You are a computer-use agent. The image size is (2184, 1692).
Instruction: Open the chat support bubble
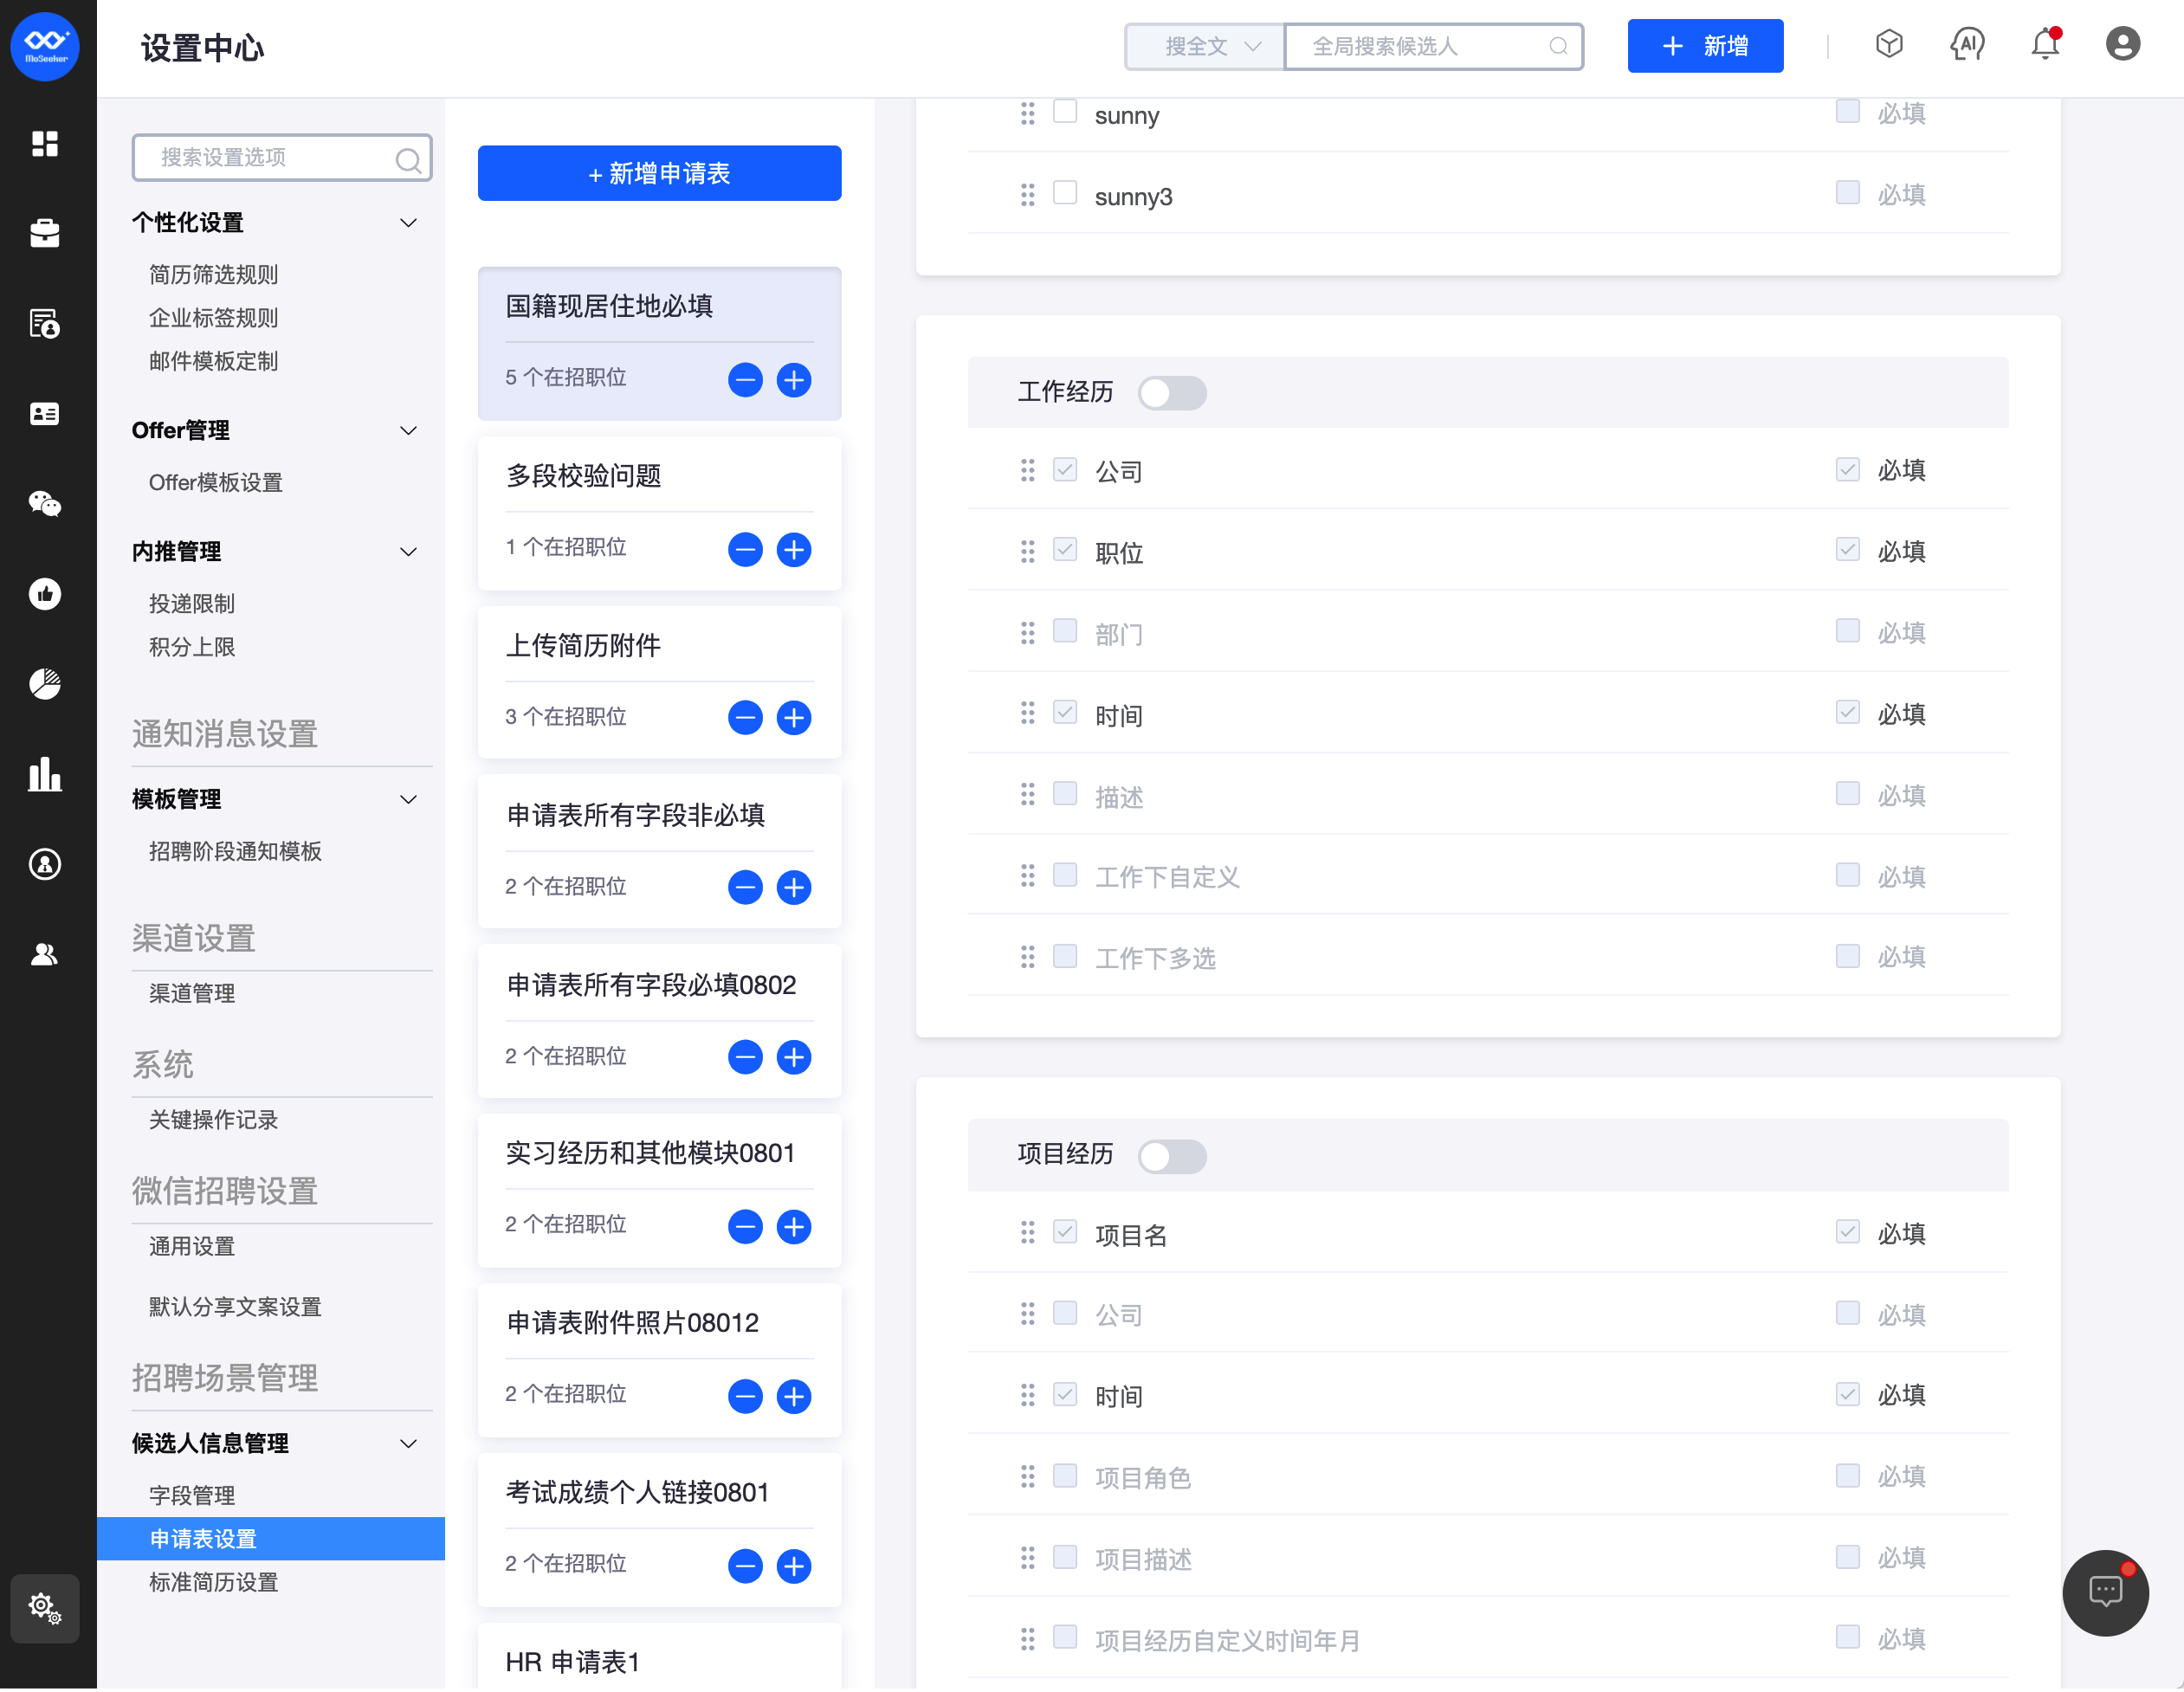(2106, 1593)
